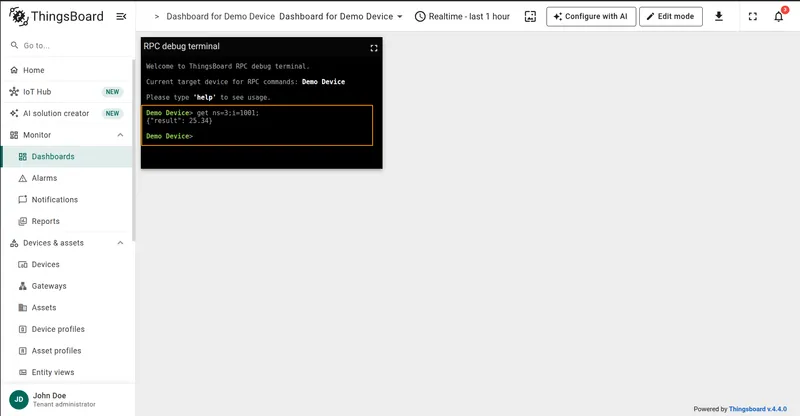Click the Dashboards grid icon
Viewport: 800px width, 416px height.
pos(22,157)
